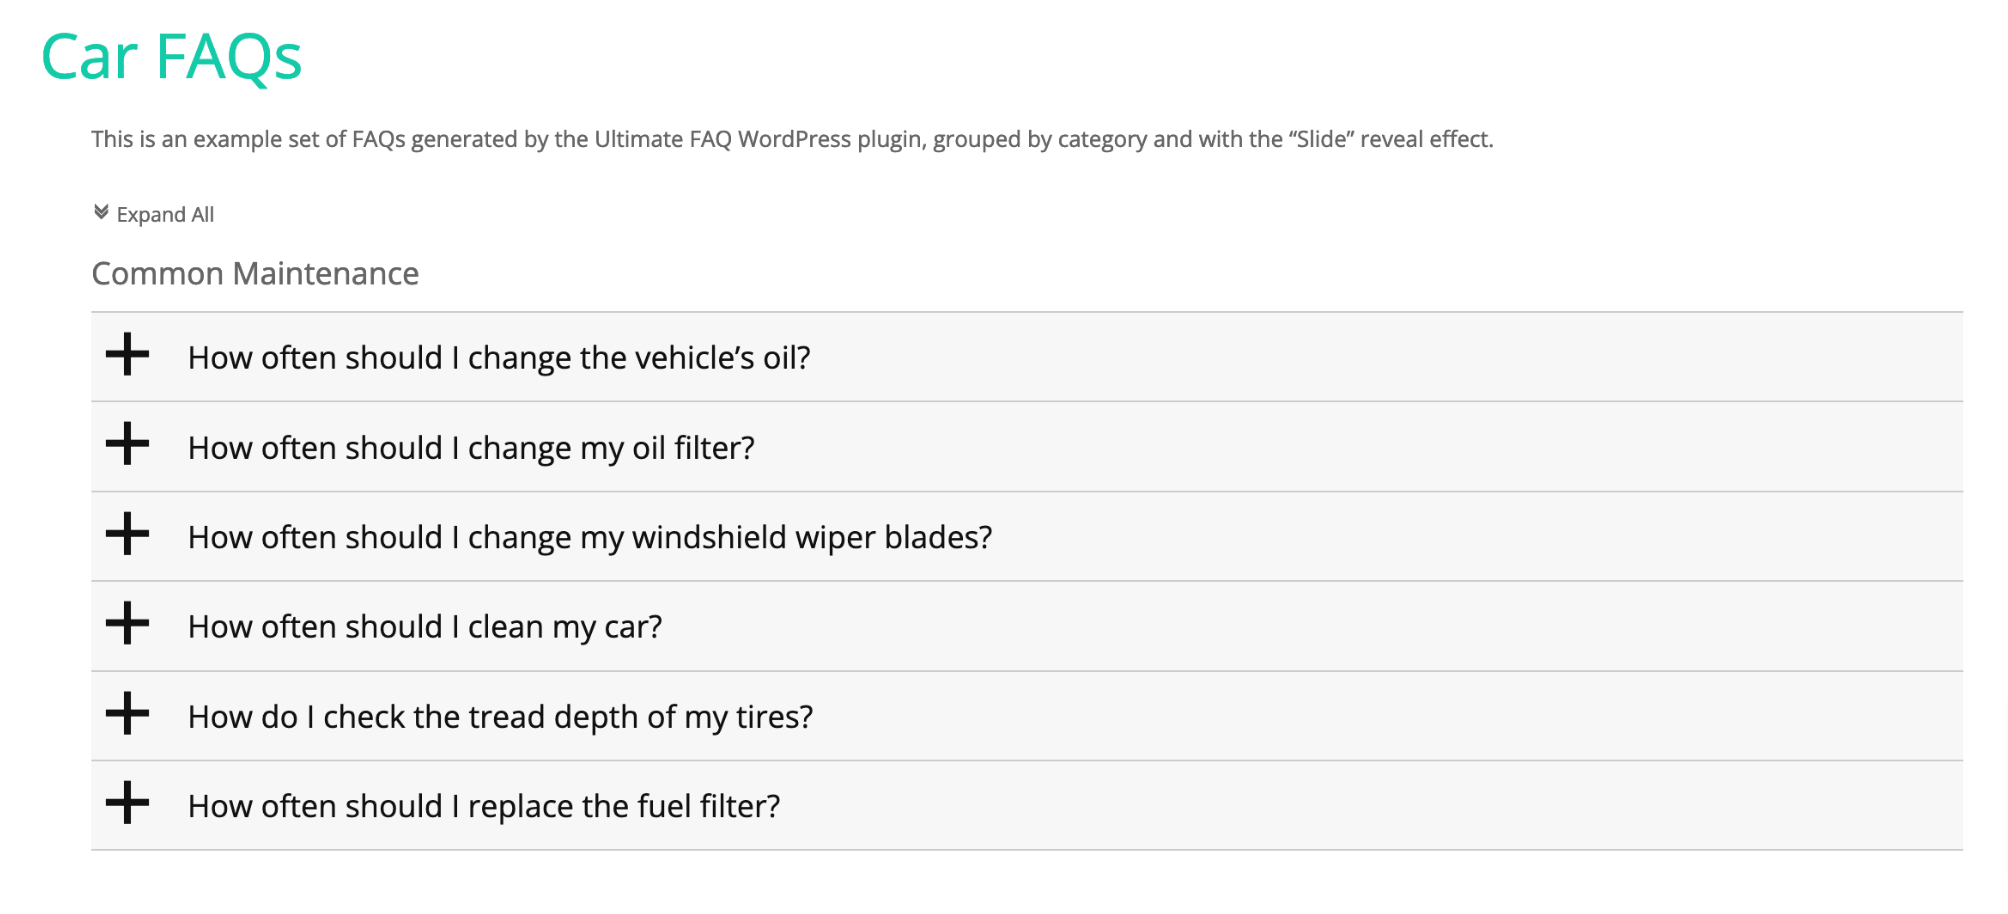The height and width of the screenshot is (914, 2008).
Task: Select the Car FAQs page title
Action: point(170,58)
